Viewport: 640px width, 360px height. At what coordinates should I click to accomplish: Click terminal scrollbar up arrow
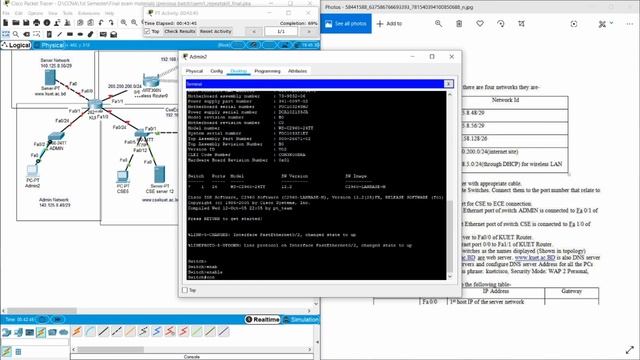click(450, 94)
